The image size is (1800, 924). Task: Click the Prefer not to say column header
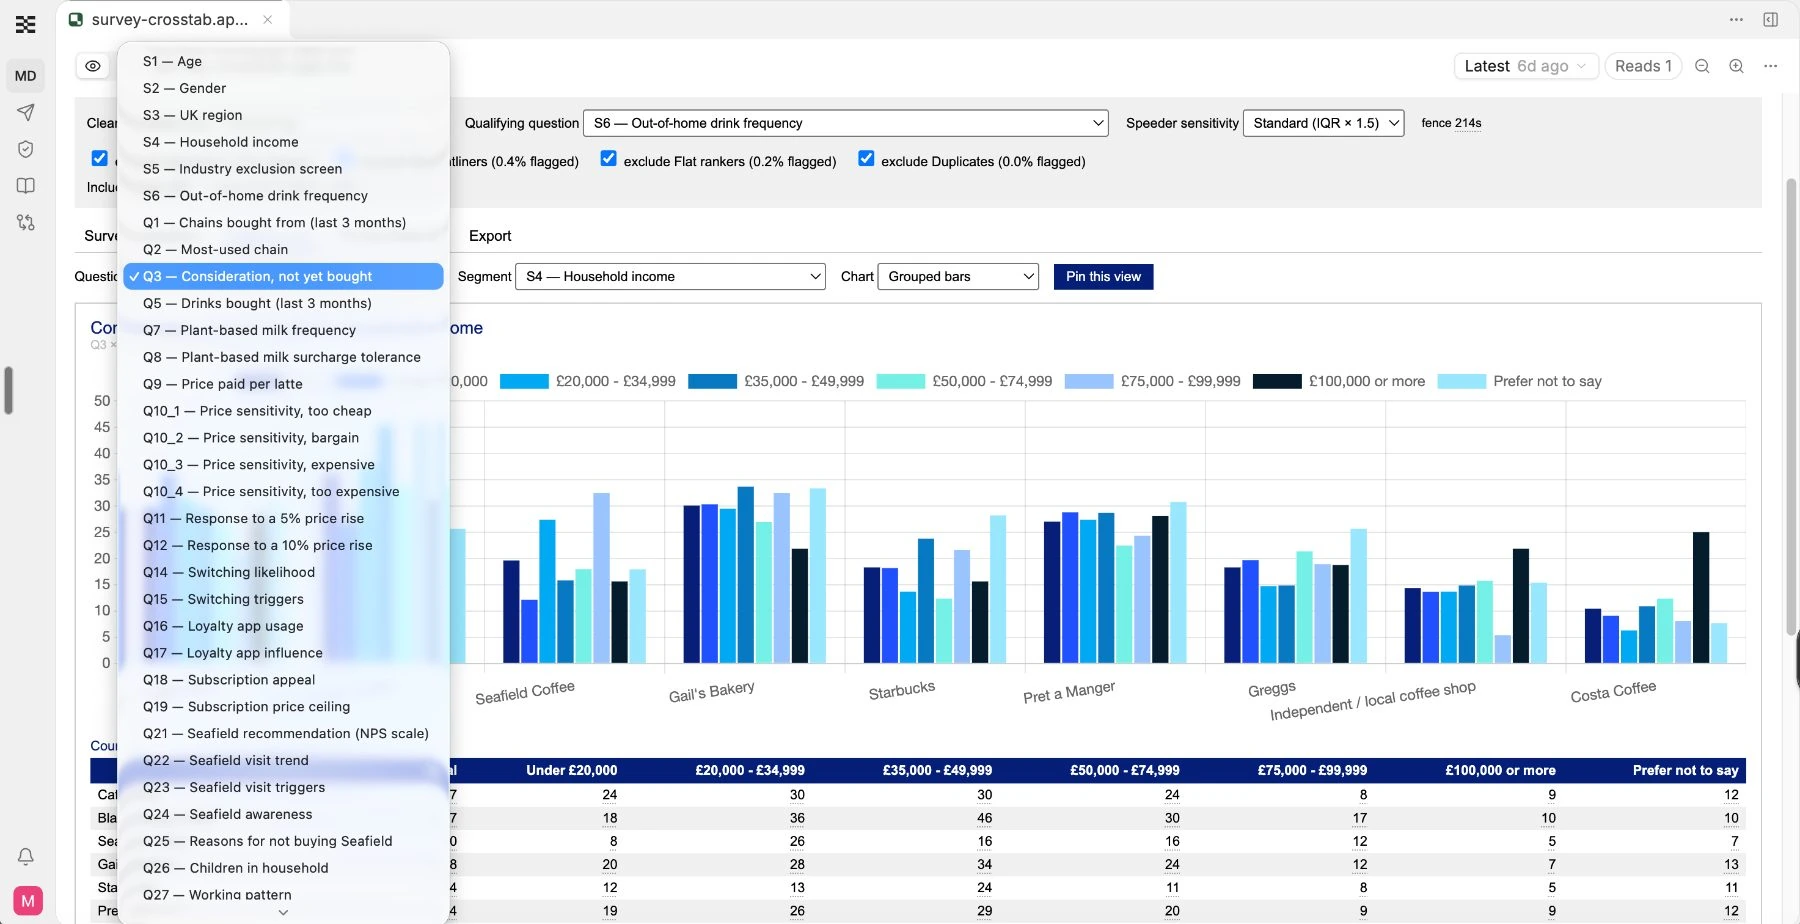tap(1685, 771)
